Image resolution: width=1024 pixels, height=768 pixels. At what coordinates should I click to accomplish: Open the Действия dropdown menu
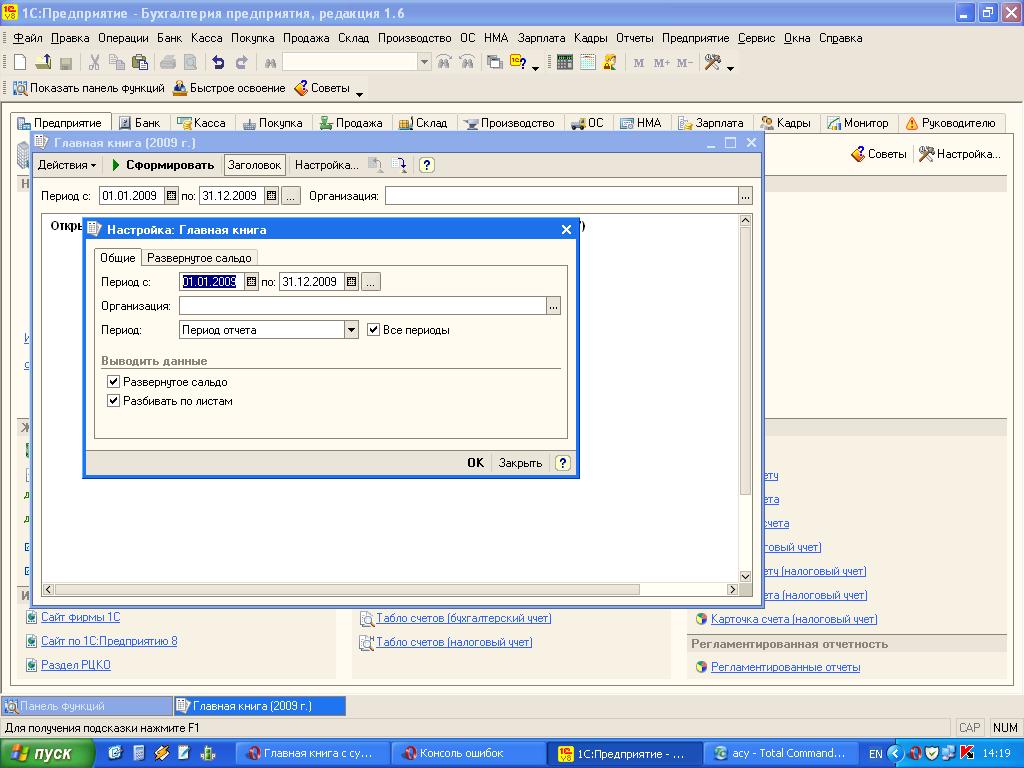point(67,165)
